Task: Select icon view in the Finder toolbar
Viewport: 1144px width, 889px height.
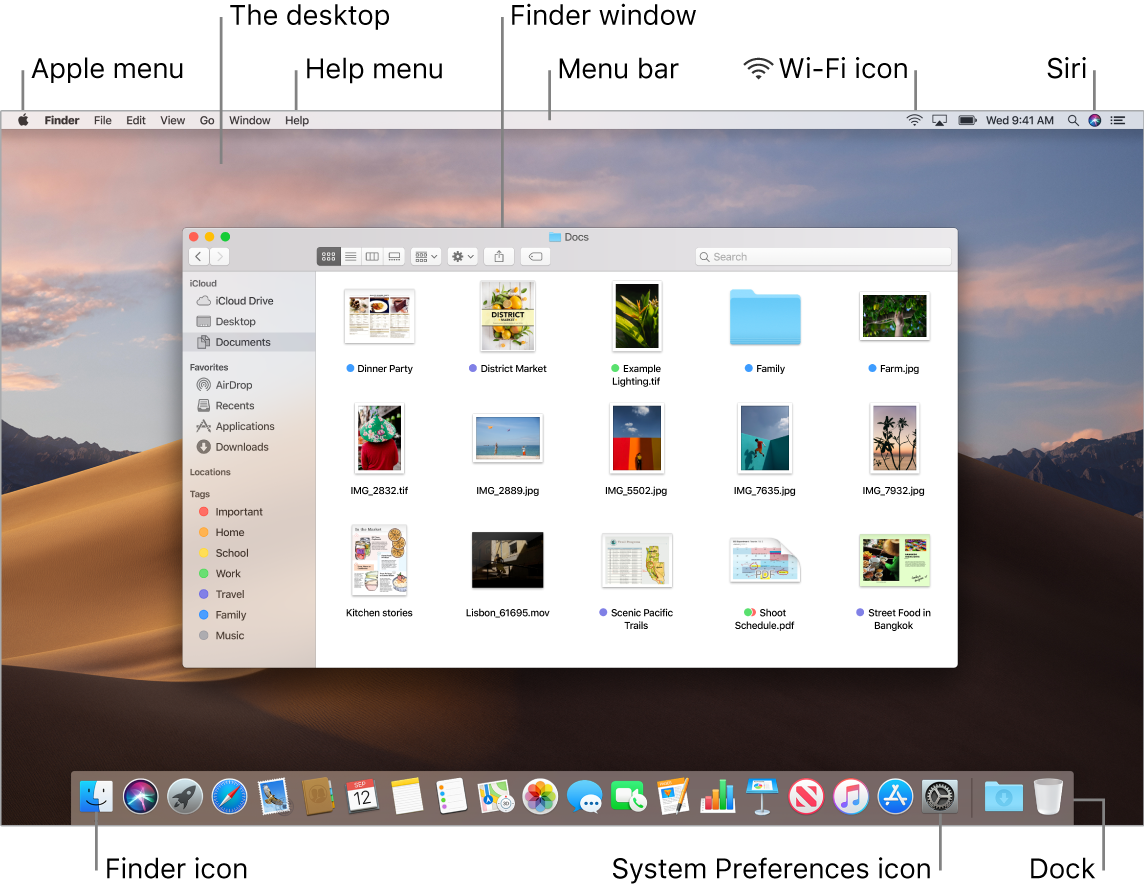Action: click(328, 256)
